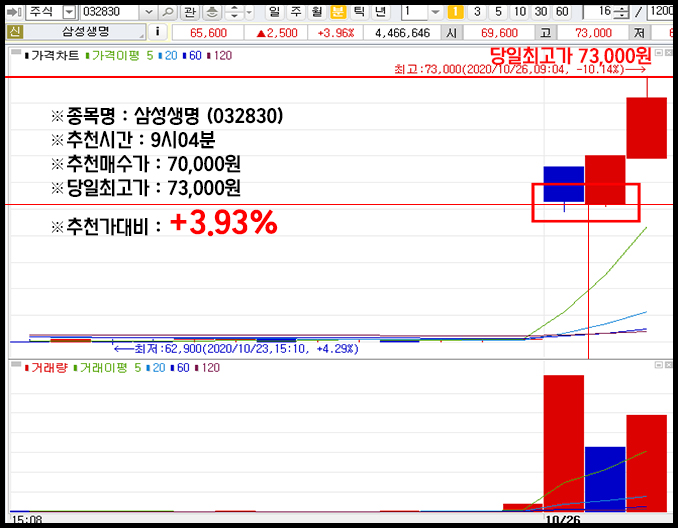The image size is (678, 528).
Task: Click the total count field showing 1200
Action: pos(661,12)
